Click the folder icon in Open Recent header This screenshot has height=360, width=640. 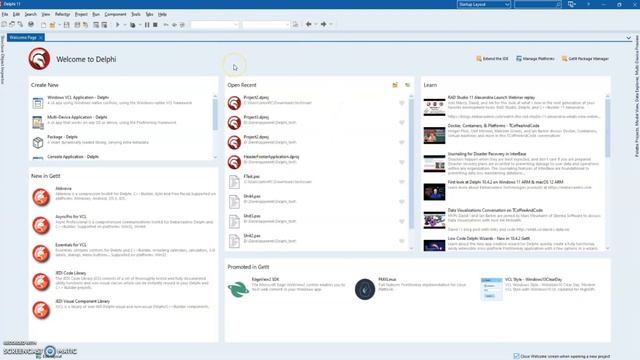tap(395, 85)
